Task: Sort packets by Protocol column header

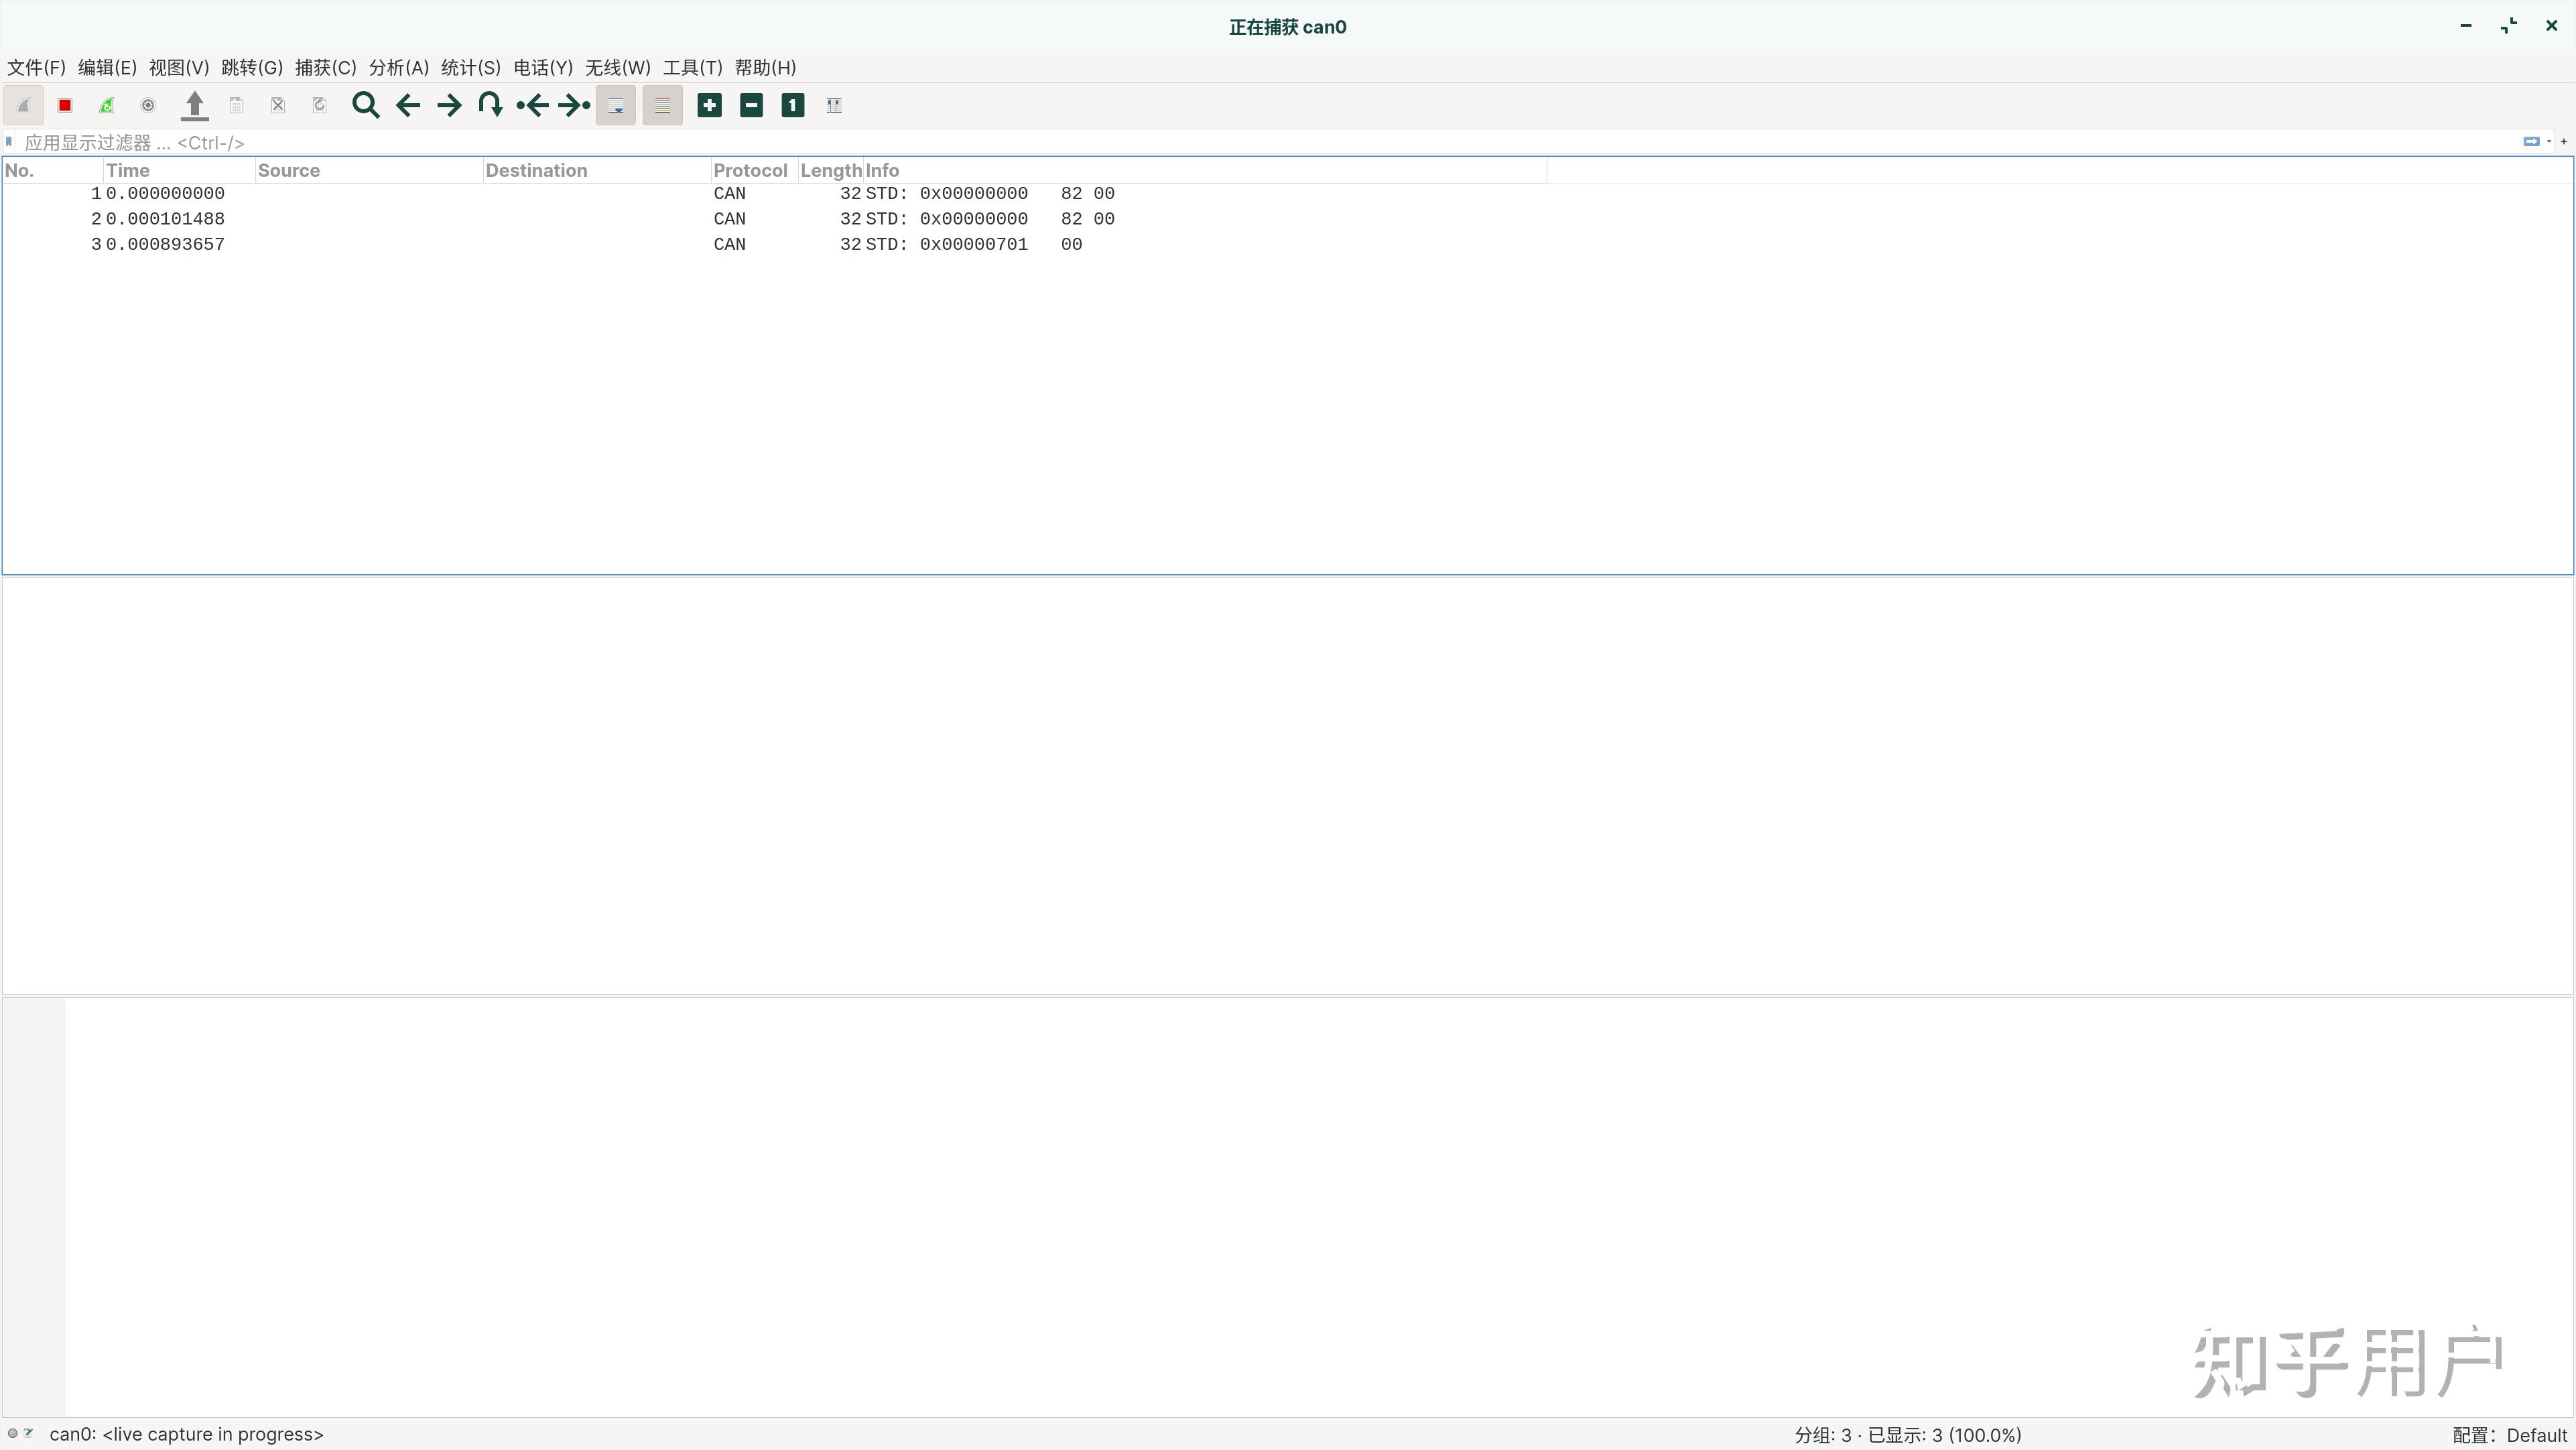Action: pyautogui.click(x=750, y=170)
